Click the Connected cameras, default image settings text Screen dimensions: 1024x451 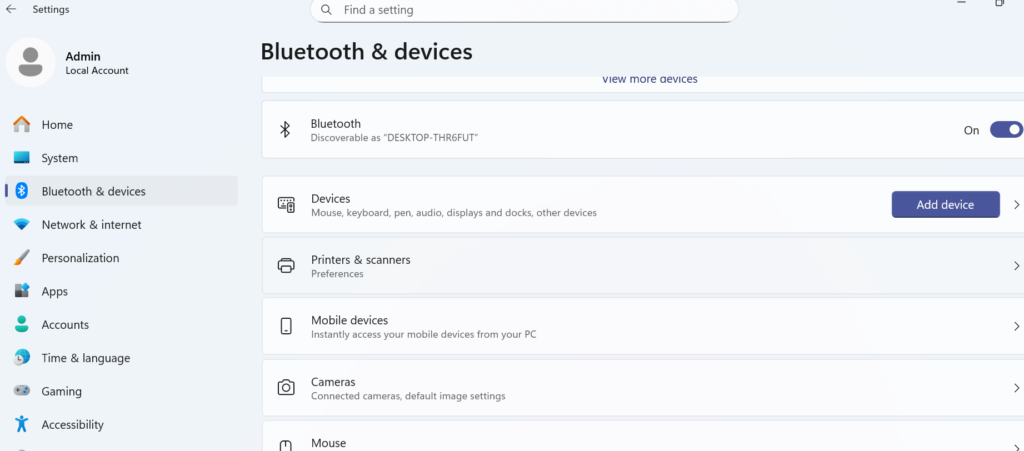pos(408,396)
